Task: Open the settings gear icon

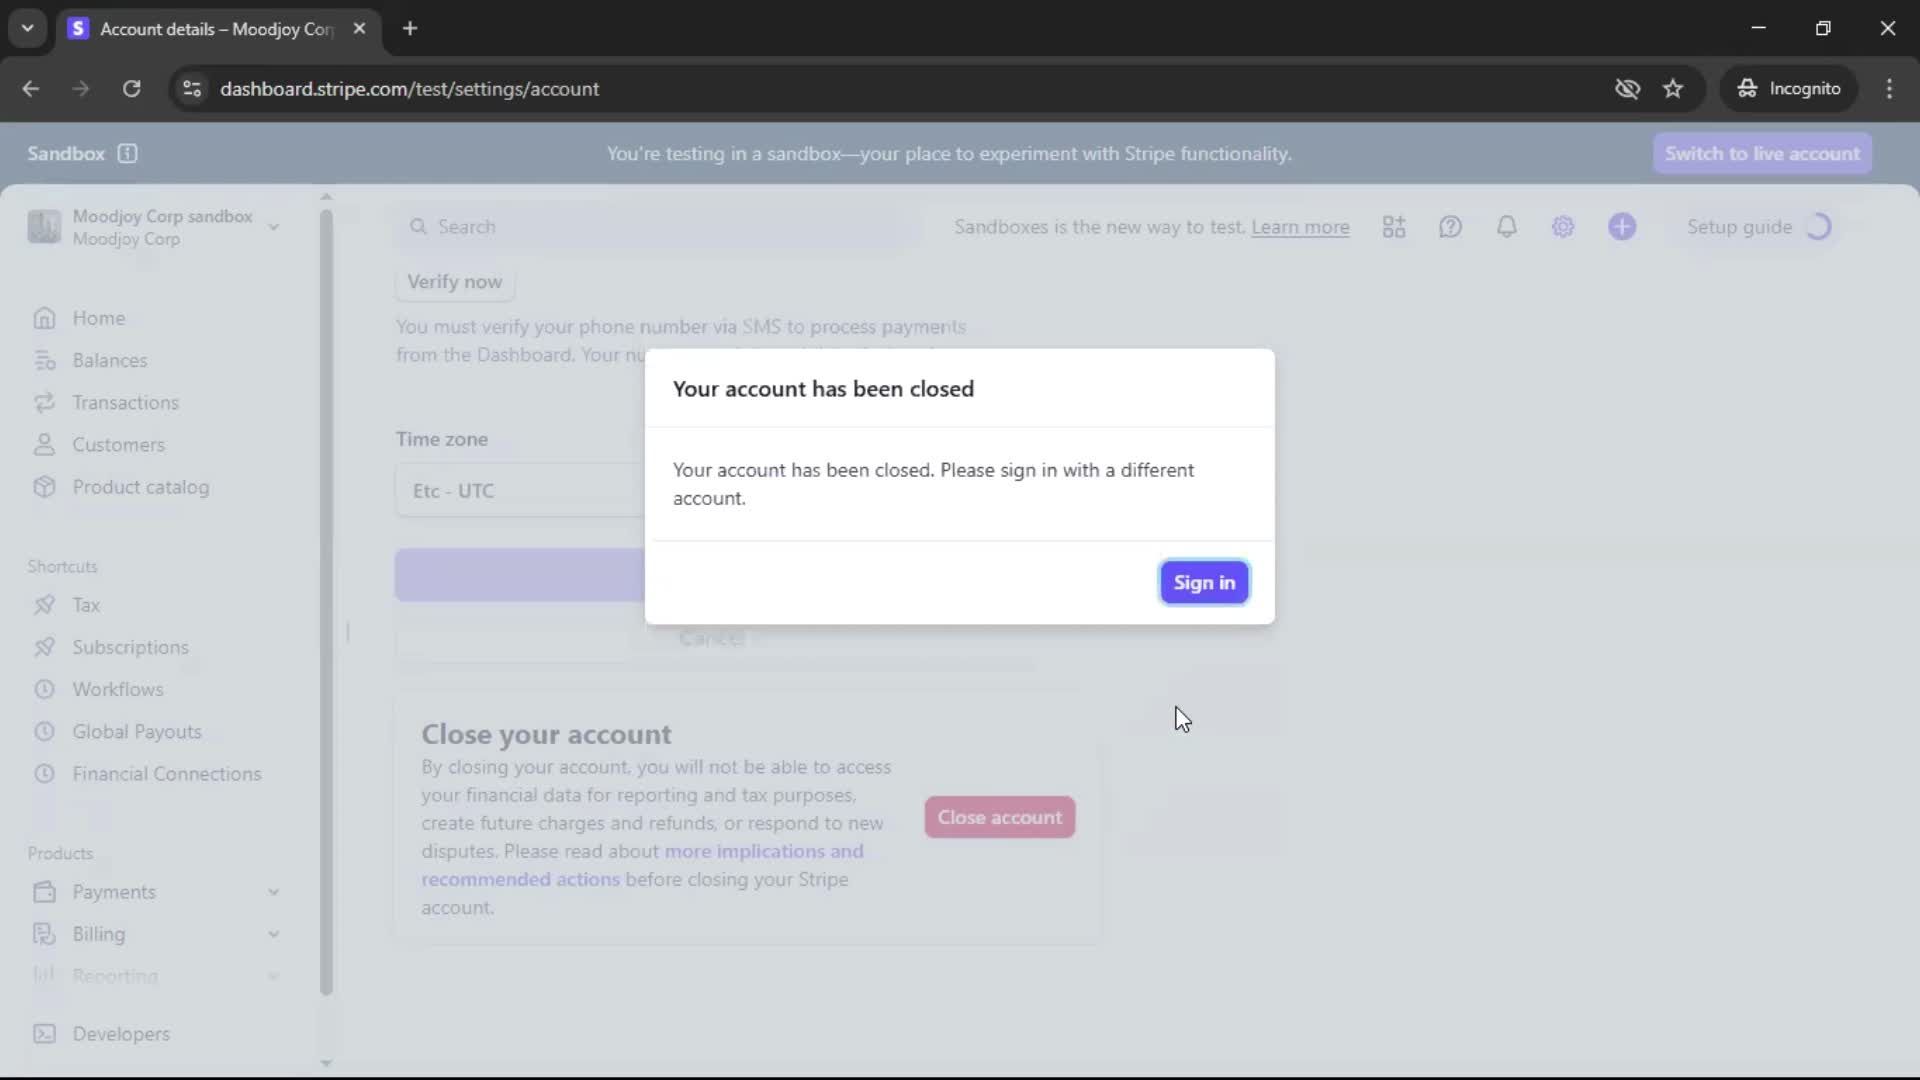Action: pos(1563,227)
